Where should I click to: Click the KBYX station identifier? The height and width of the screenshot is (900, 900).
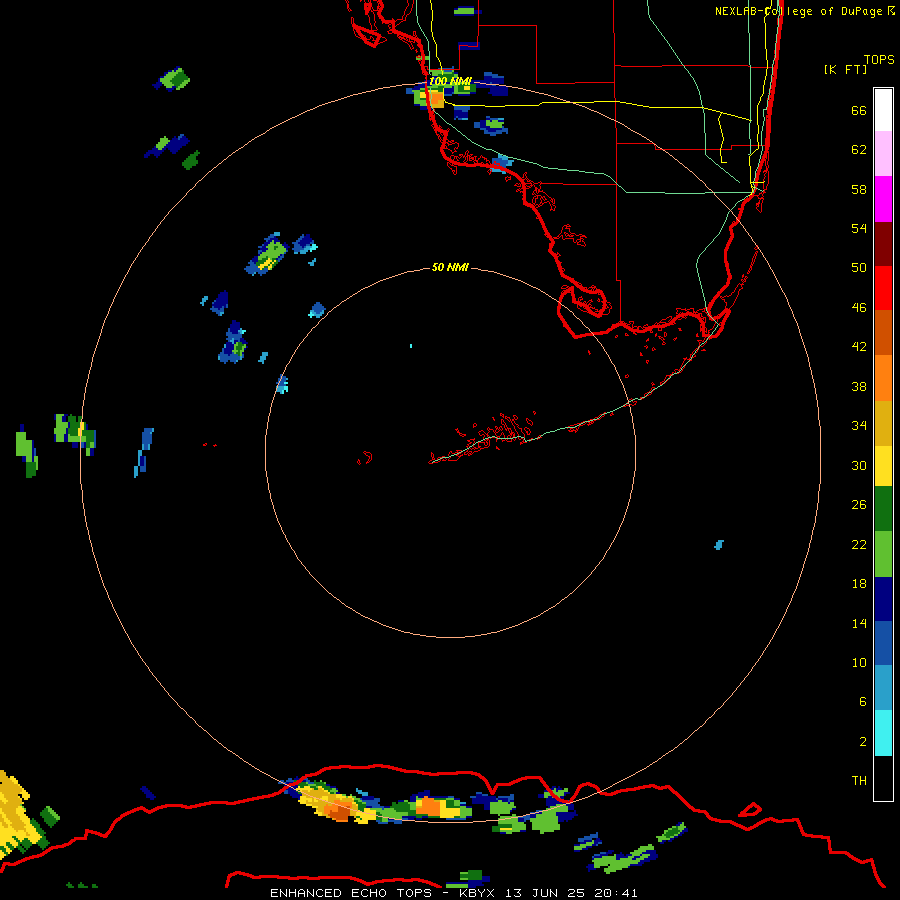click(x=476, y=893)
